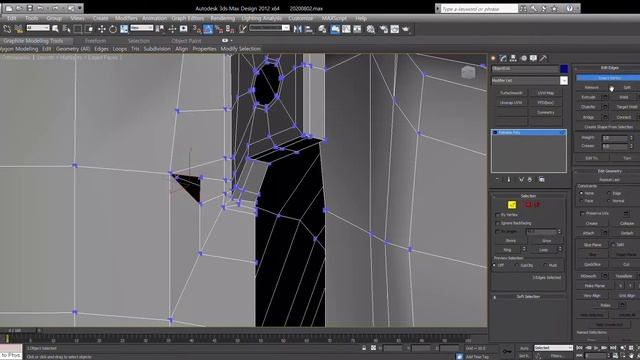Screen dimensions: 640x360
Task: Open the Hierarchy command panel tab
Action: (x=513, y=58)
